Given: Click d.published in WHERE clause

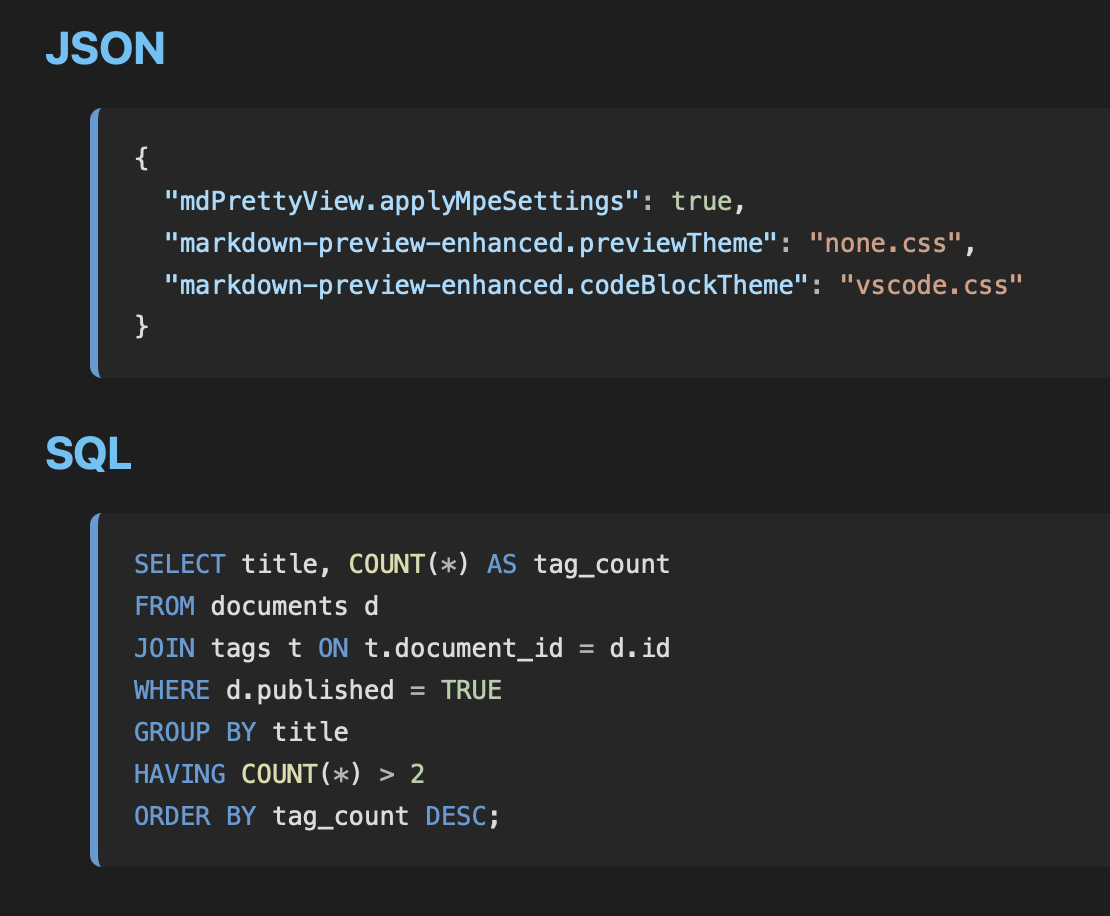Looking at the screenshot, I should (309, 690).
